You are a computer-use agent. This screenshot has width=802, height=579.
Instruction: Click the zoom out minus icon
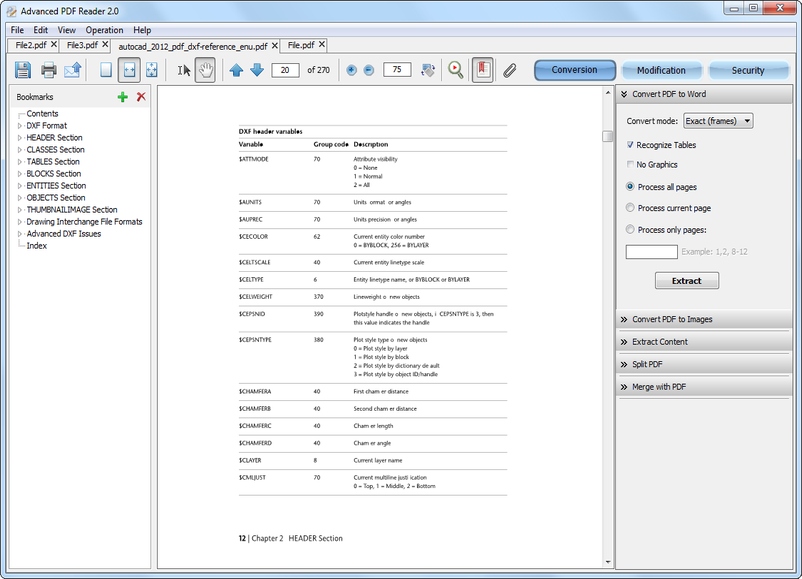coord(369,70)
